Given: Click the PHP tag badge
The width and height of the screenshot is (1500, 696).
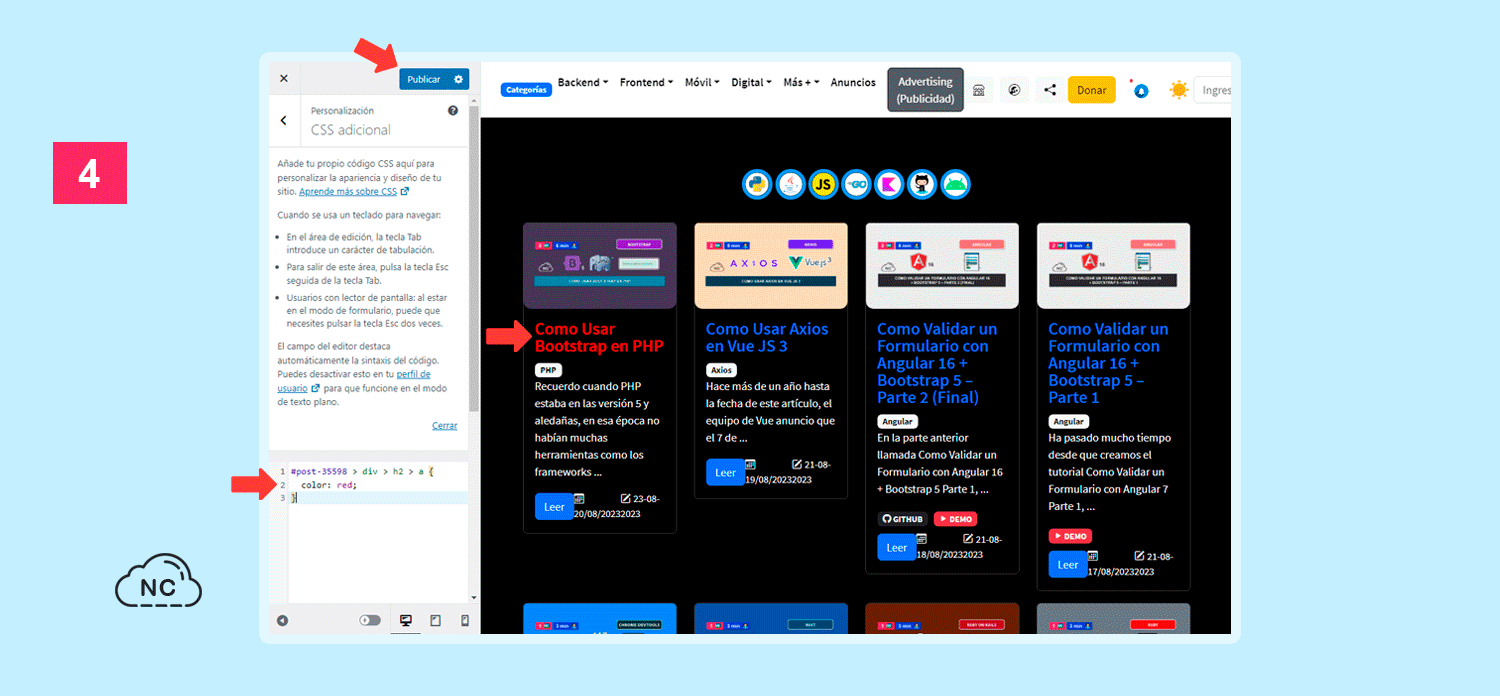Looking at the screenshot, I should (x=548, y=370).
